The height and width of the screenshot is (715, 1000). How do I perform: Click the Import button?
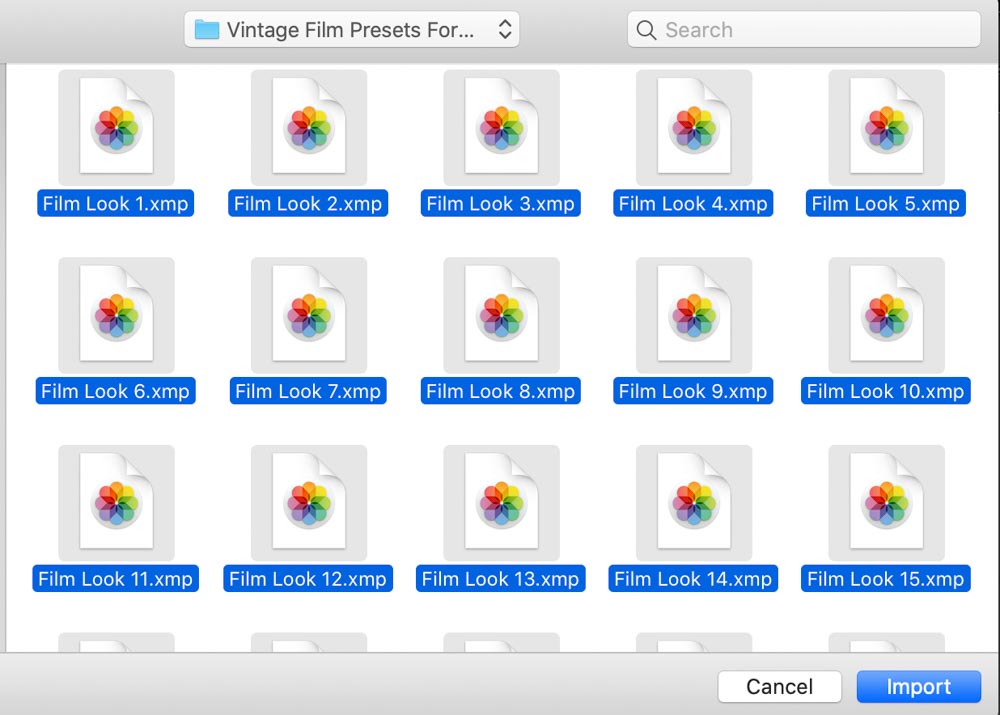[918, 686]
